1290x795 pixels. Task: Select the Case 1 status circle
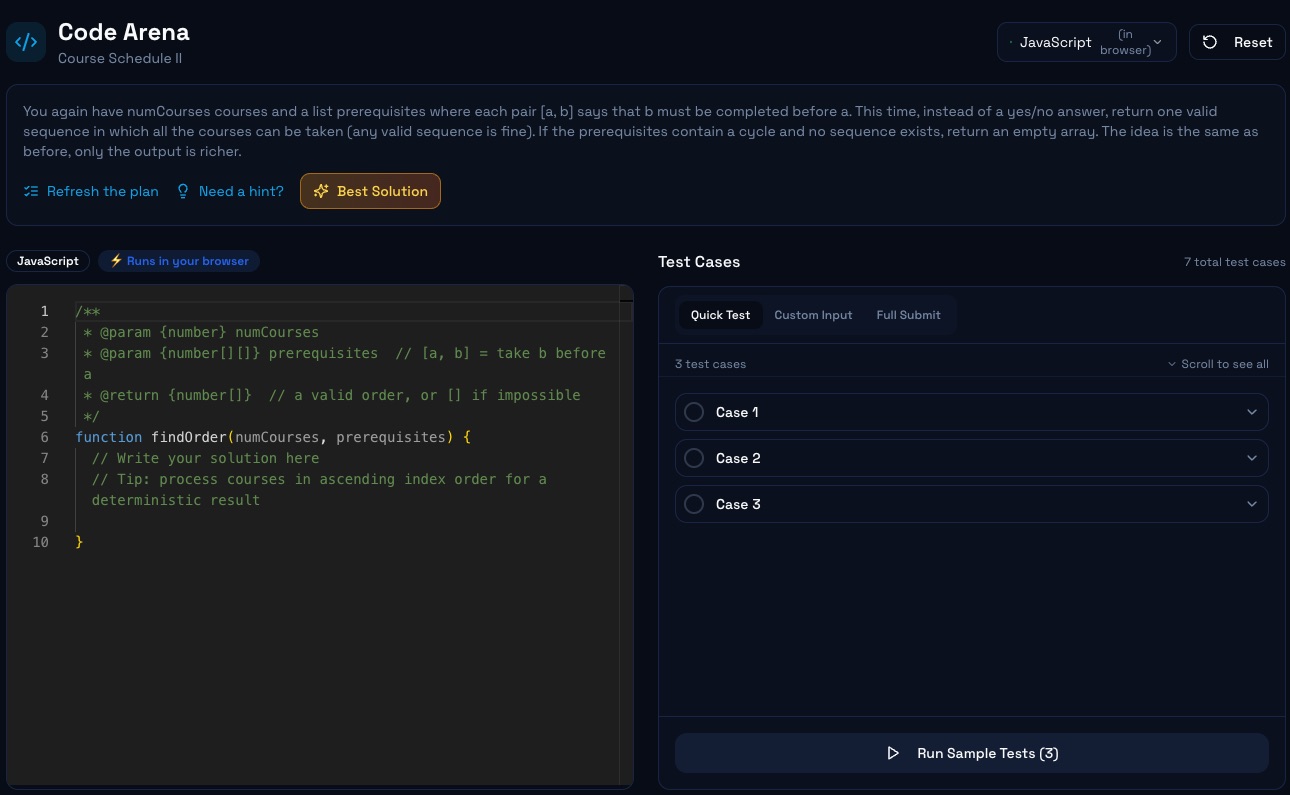click(694, 412)
